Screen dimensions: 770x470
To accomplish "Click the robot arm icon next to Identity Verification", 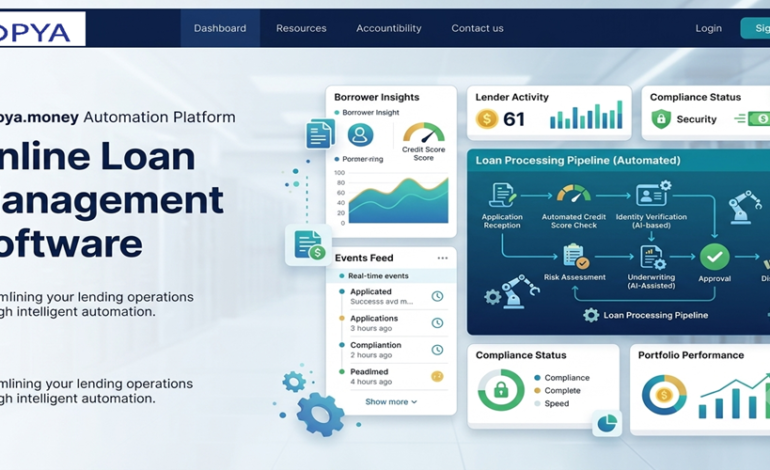I will (x=745, y=207).
